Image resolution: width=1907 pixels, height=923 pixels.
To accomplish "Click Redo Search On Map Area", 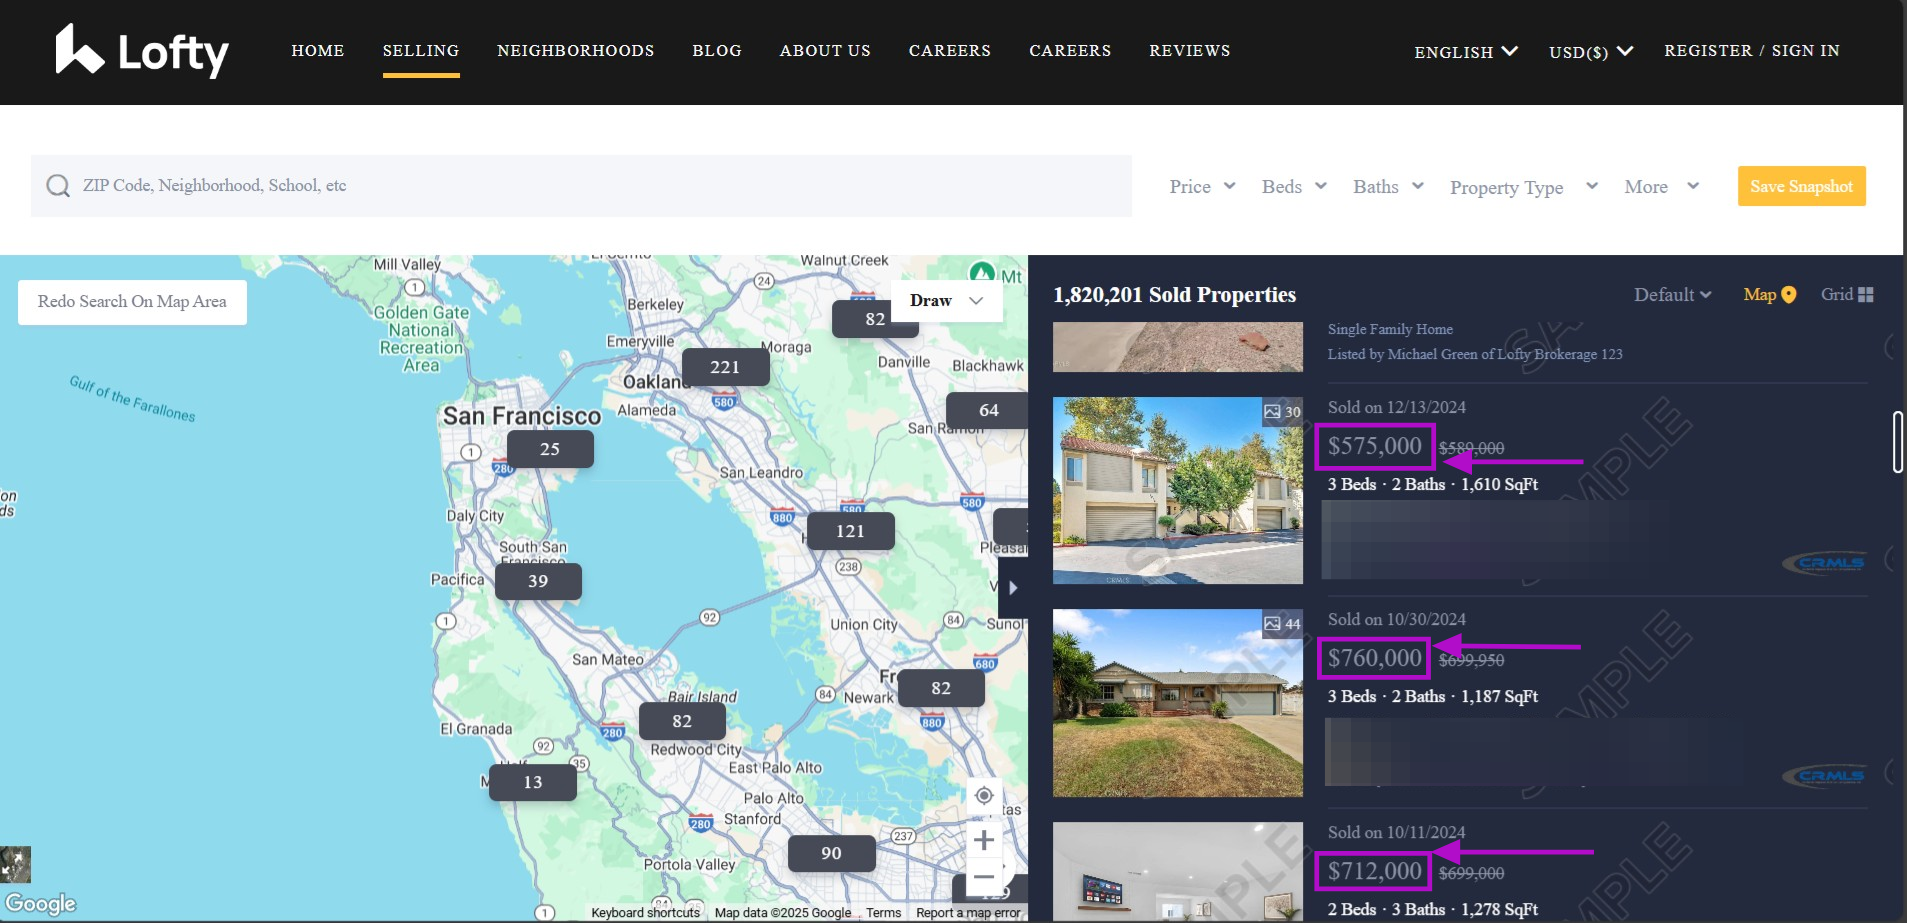I will [132, 302].
